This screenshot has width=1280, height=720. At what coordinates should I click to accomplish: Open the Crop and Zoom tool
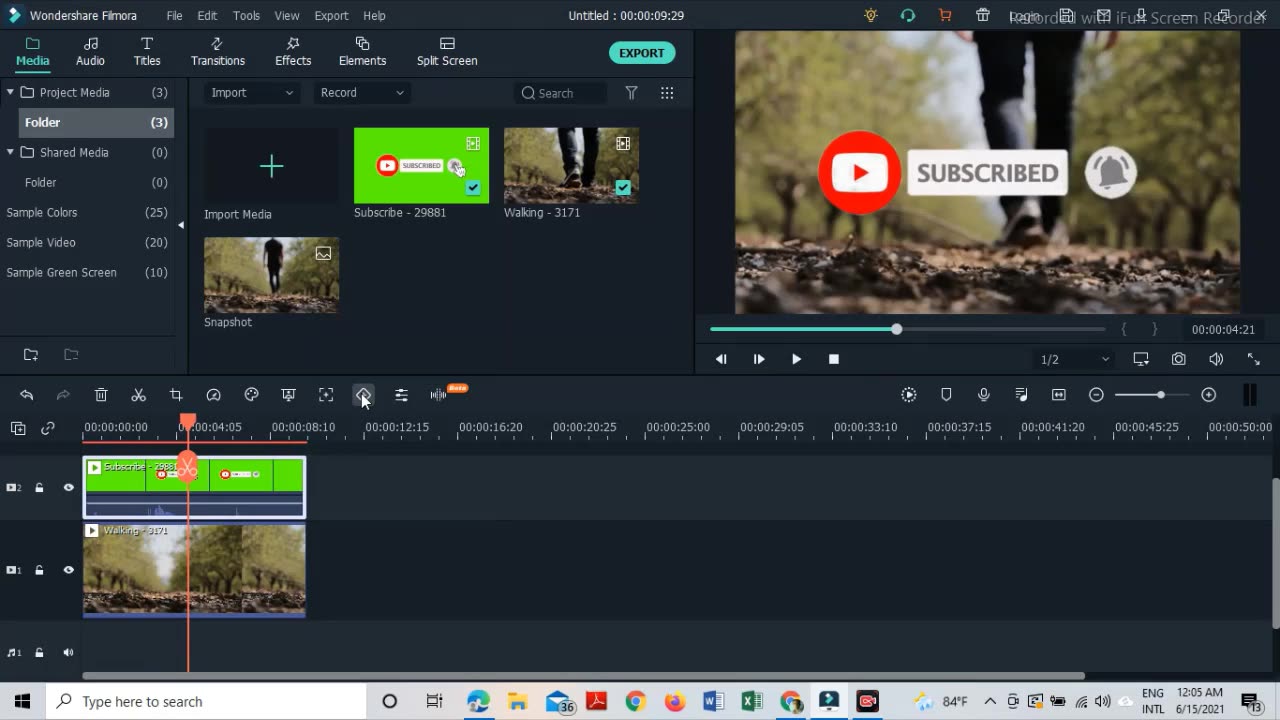(176, 395)
